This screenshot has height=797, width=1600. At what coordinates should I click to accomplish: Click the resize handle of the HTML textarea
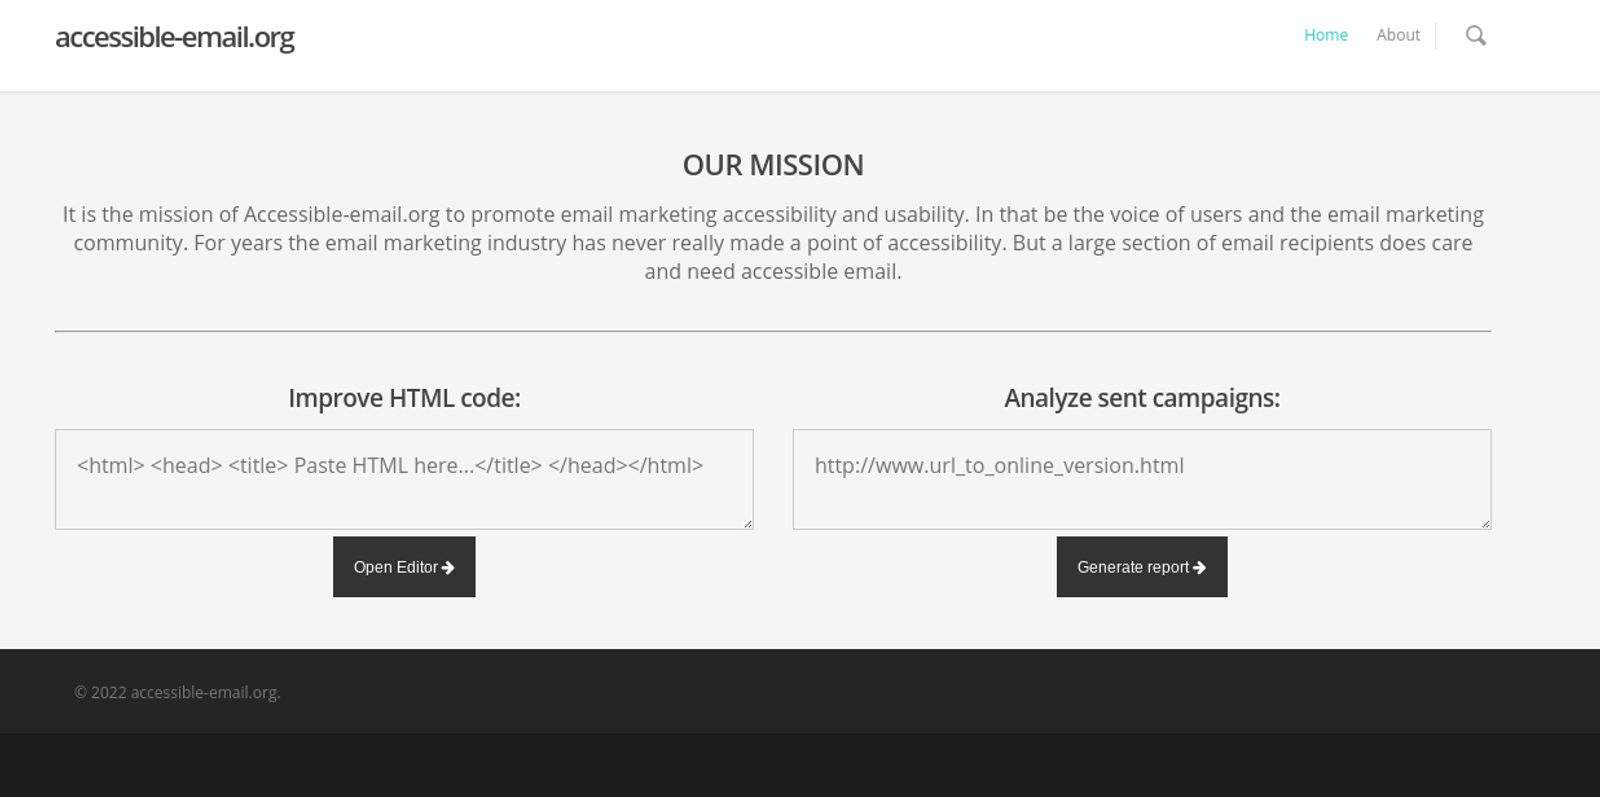pyautogui.click(x=748, y=523)
